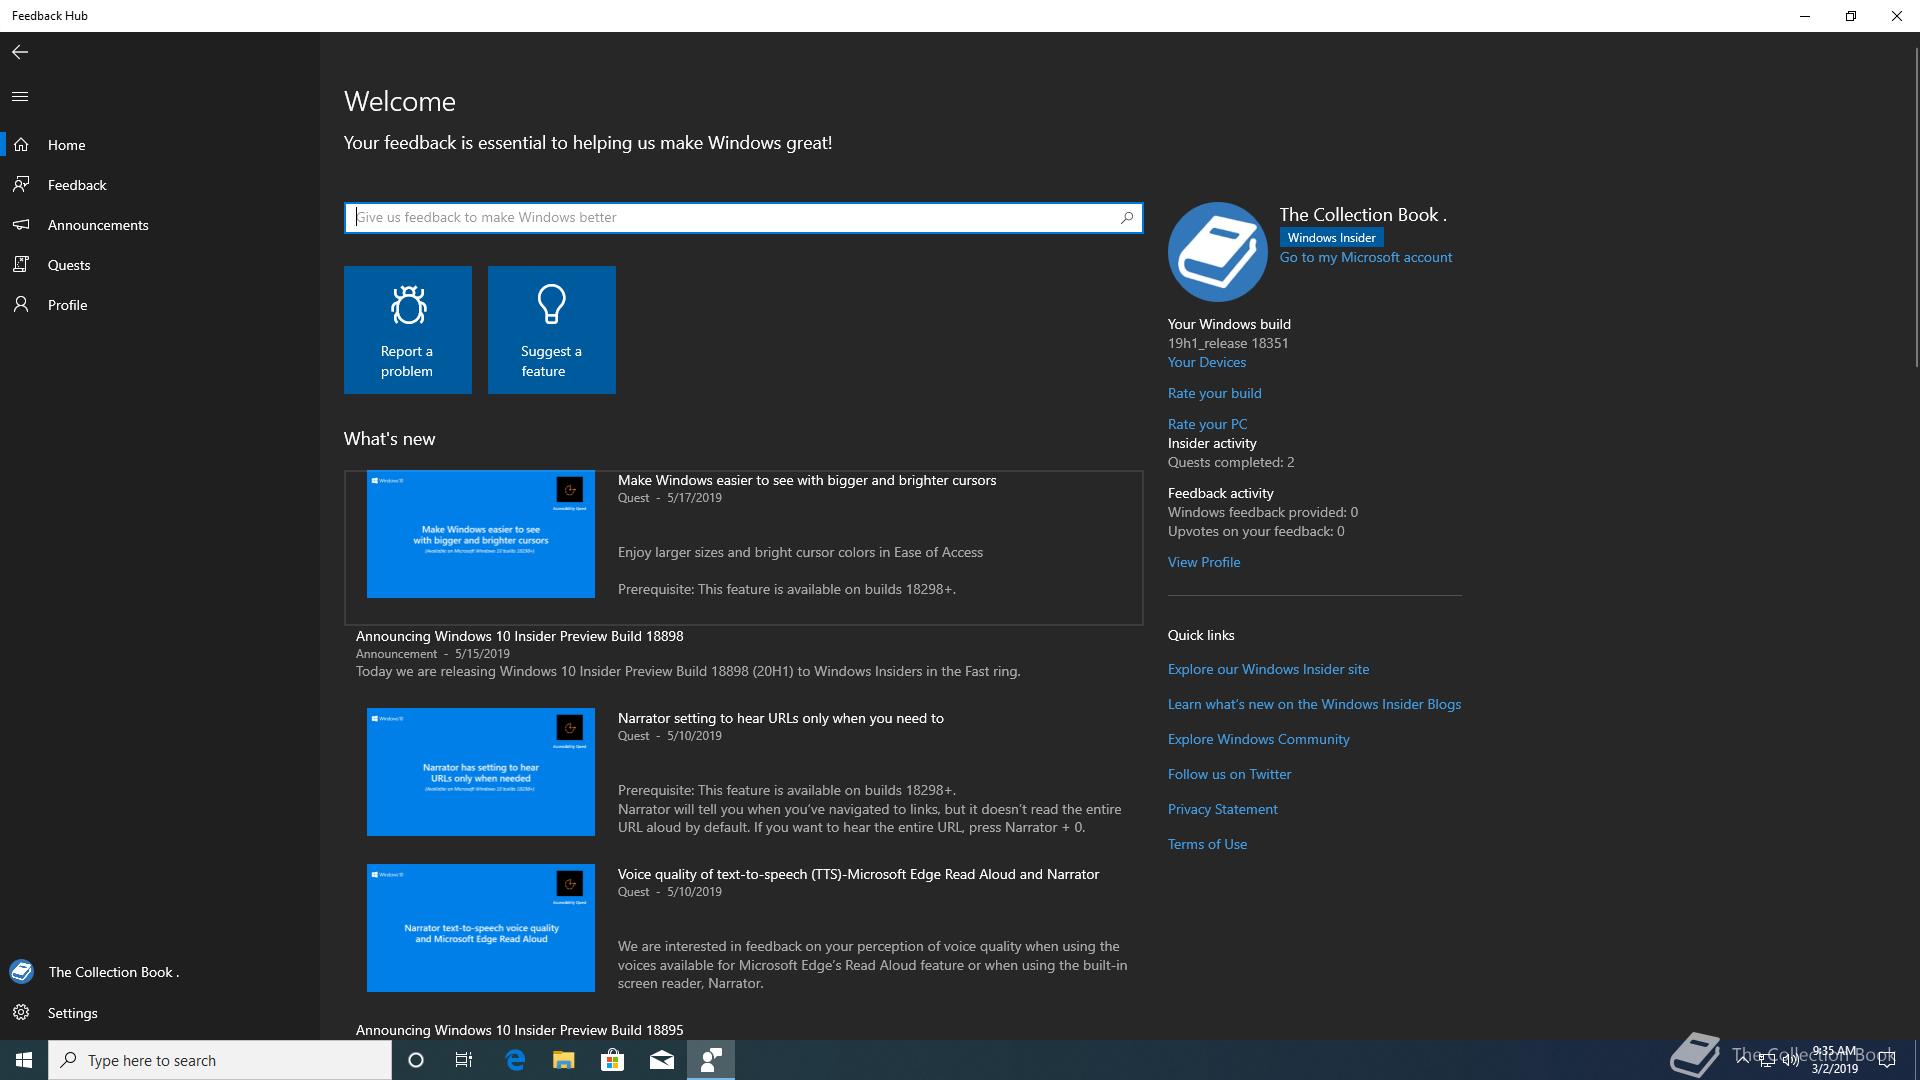Open Task View on the taskbar
The width and height of the screenshot is (1920, 1080).
(464, 1060)
